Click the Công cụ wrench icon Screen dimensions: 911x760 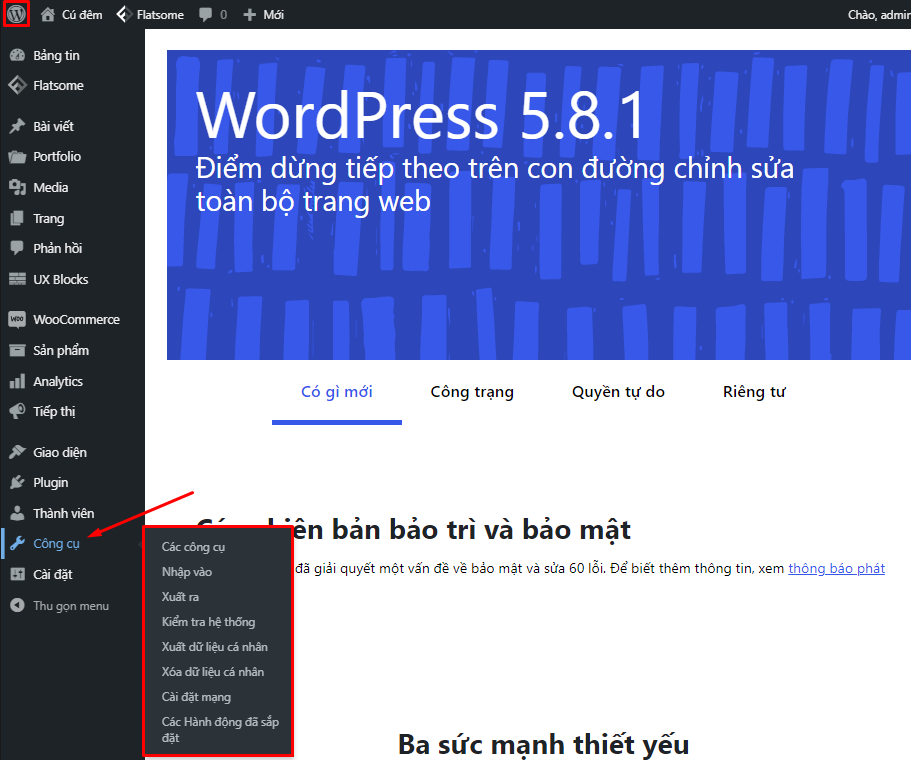pos(17,543)
